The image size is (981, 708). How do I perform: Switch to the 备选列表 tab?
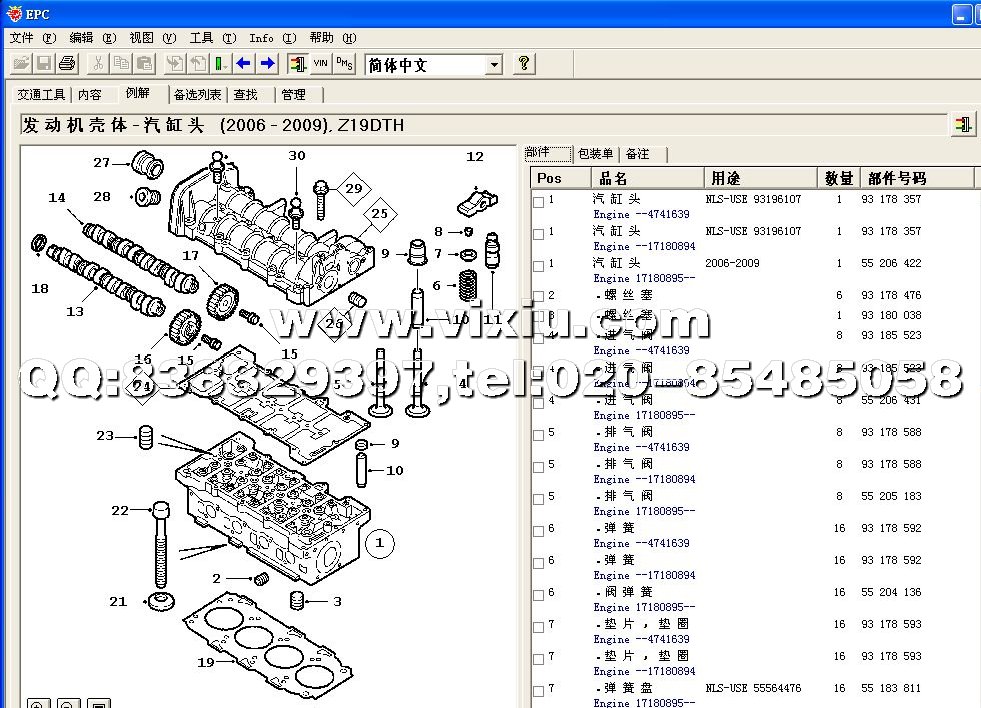click(197, 95)
